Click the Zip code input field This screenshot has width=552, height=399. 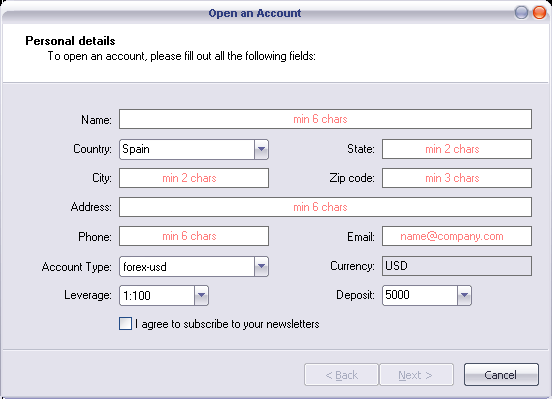(457, 178)
